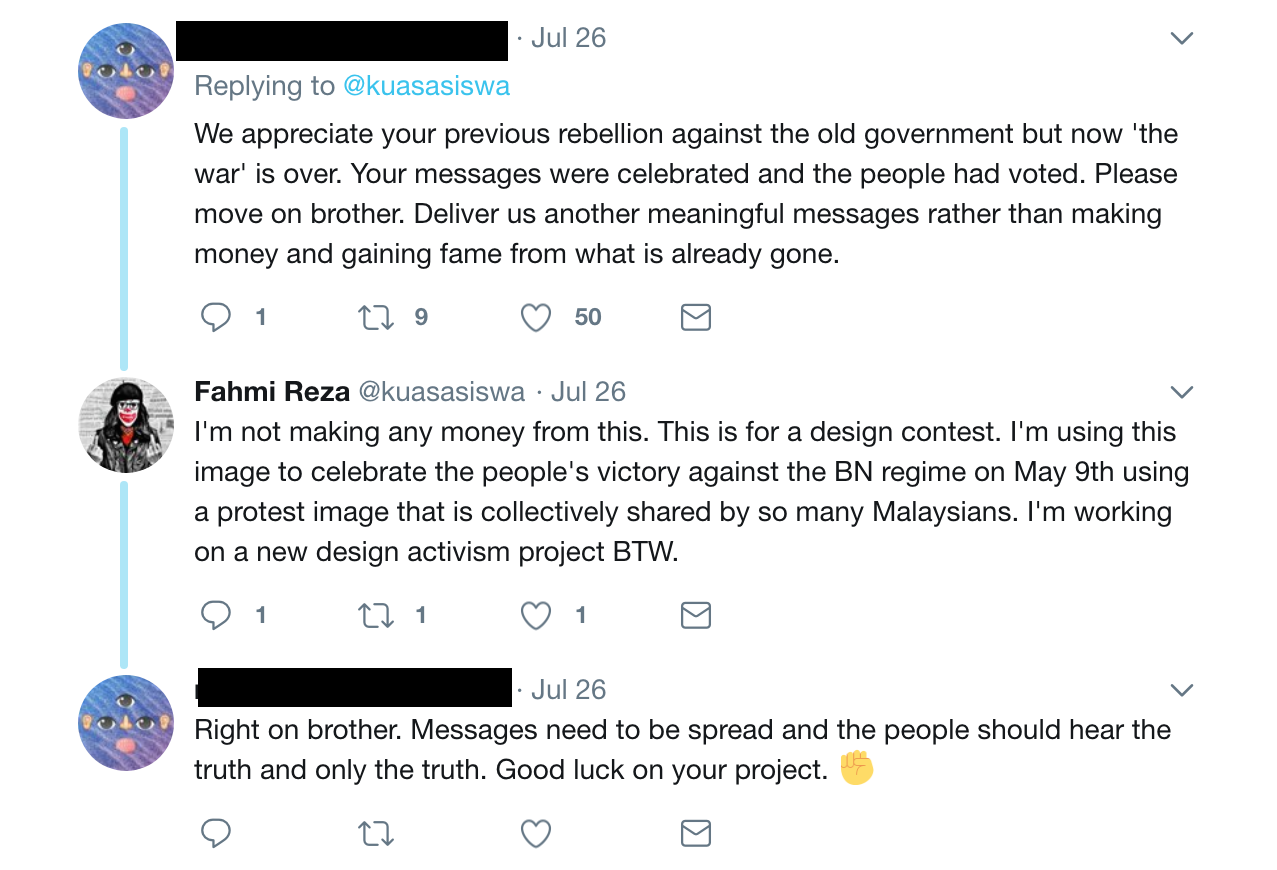
Task: Retweet Fahmi Reza's design contest tweet
Action: [376, 616]
